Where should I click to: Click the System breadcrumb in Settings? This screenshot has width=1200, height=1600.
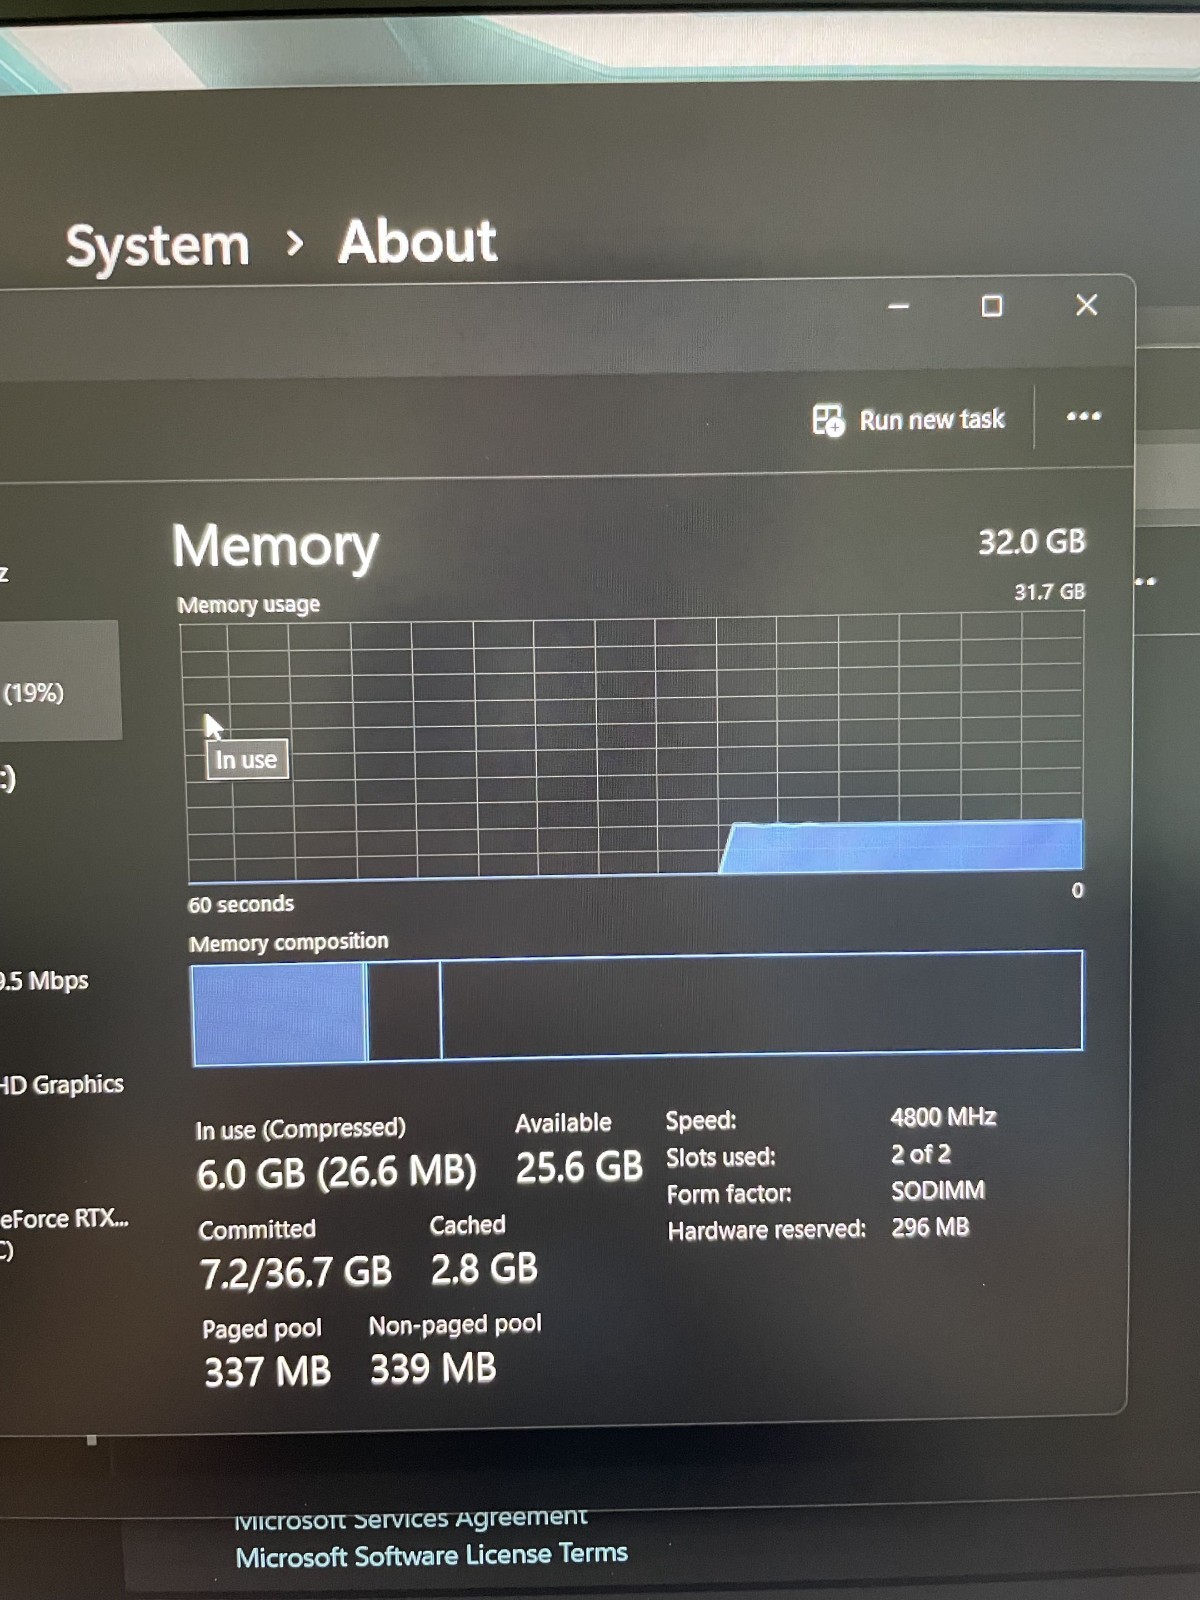(157, 246)
